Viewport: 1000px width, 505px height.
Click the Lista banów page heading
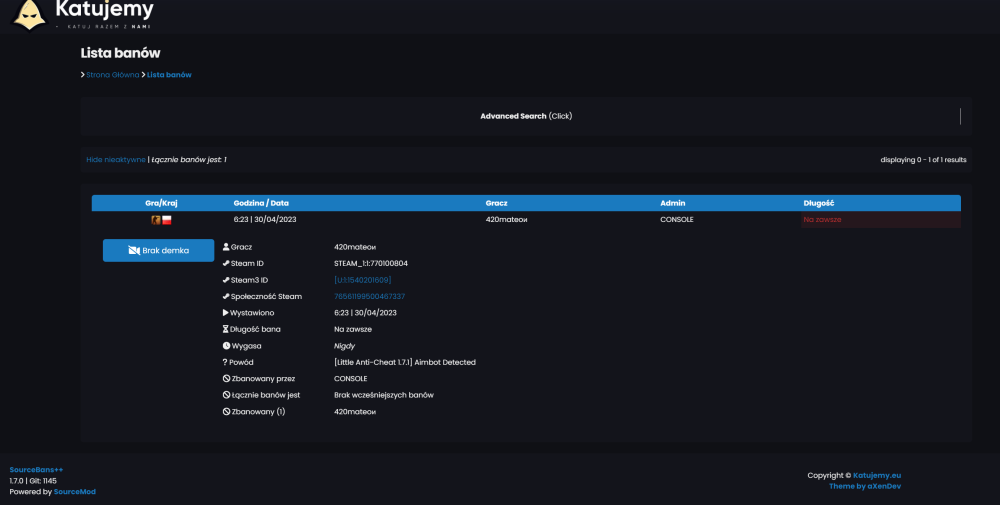[121, 53]
